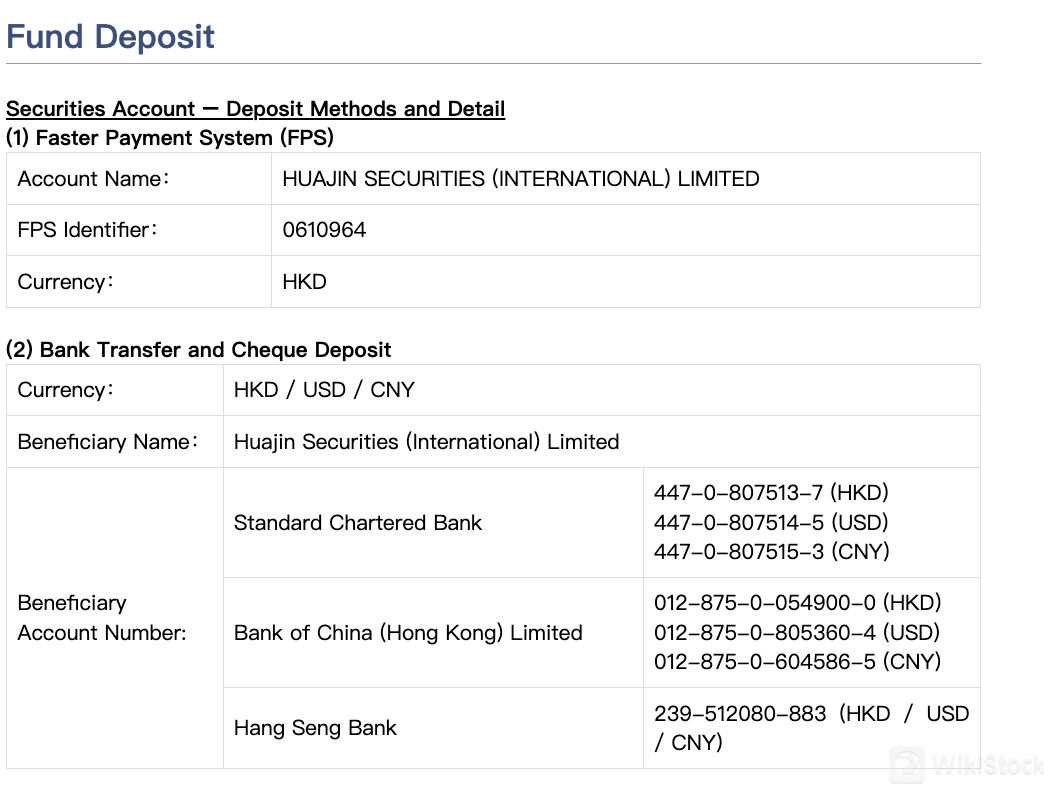Click the WikiStock watermark logo icon

(907, 765)
